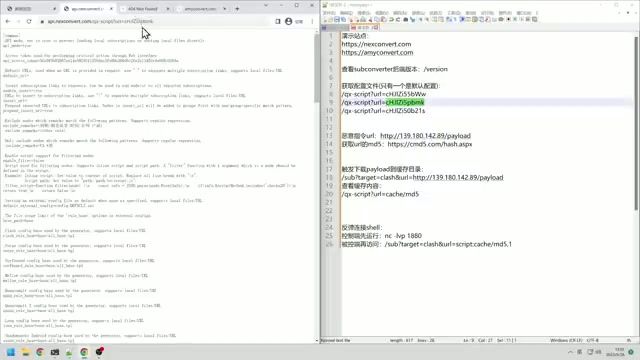
Task: Open Notepad++ Plugins menu
Action: pos(504,13)
